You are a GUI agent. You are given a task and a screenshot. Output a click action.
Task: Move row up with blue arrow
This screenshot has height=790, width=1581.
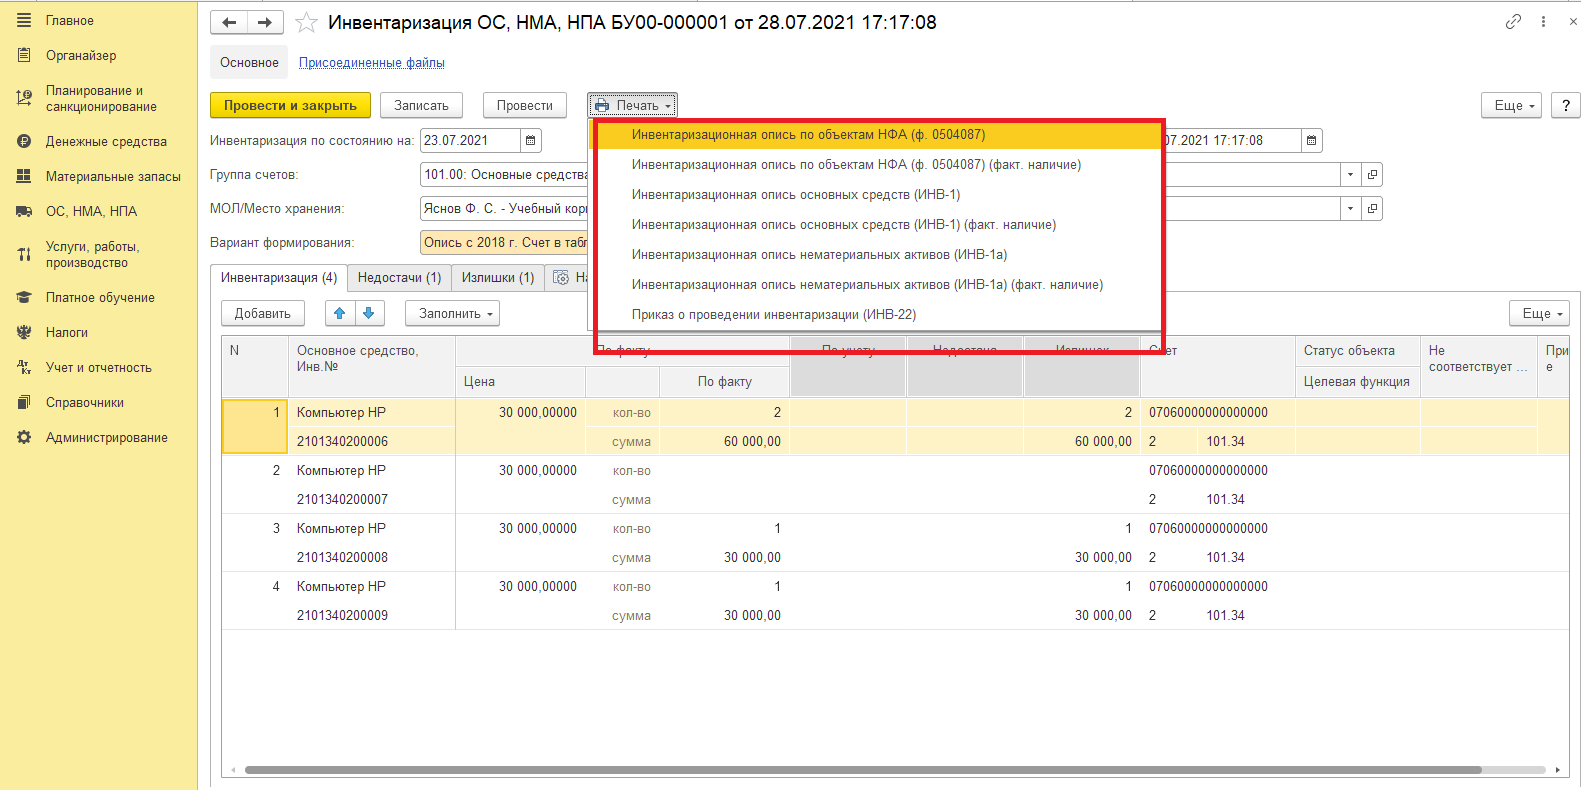[340, 313]
